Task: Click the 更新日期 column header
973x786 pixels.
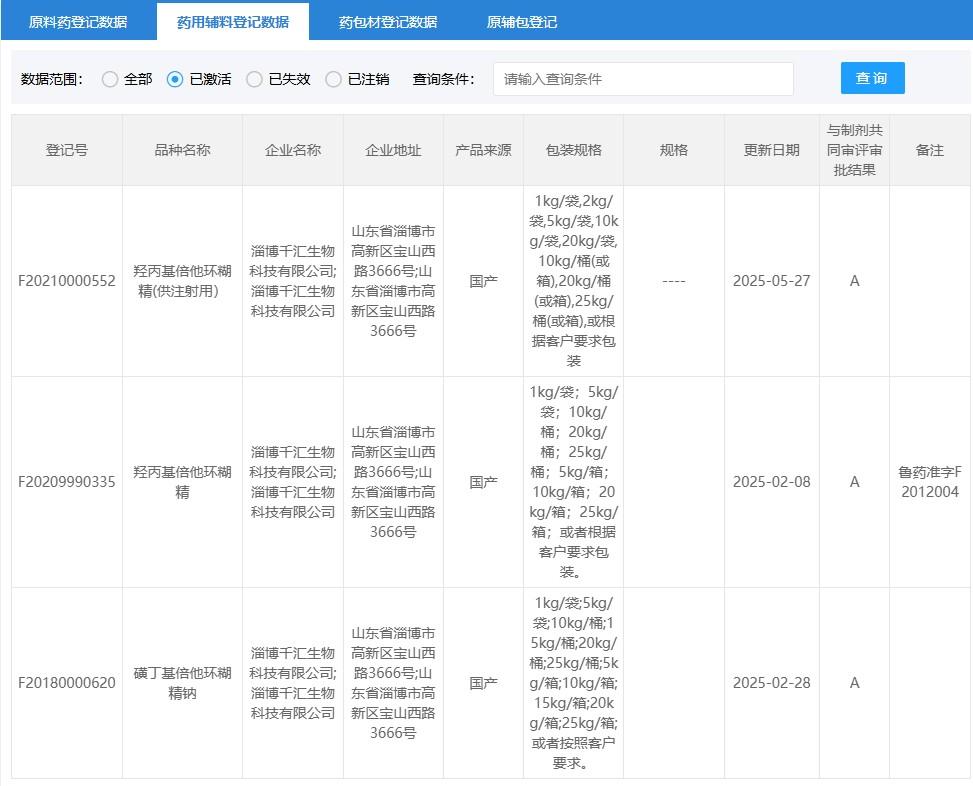Action: (x=772, y=150)
